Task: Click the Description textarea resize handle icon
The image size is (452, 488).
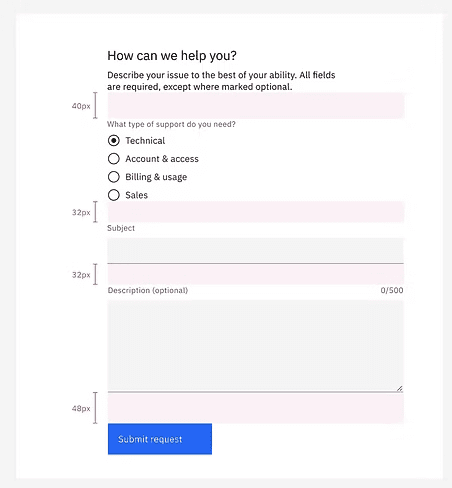Action: (400, 388)
